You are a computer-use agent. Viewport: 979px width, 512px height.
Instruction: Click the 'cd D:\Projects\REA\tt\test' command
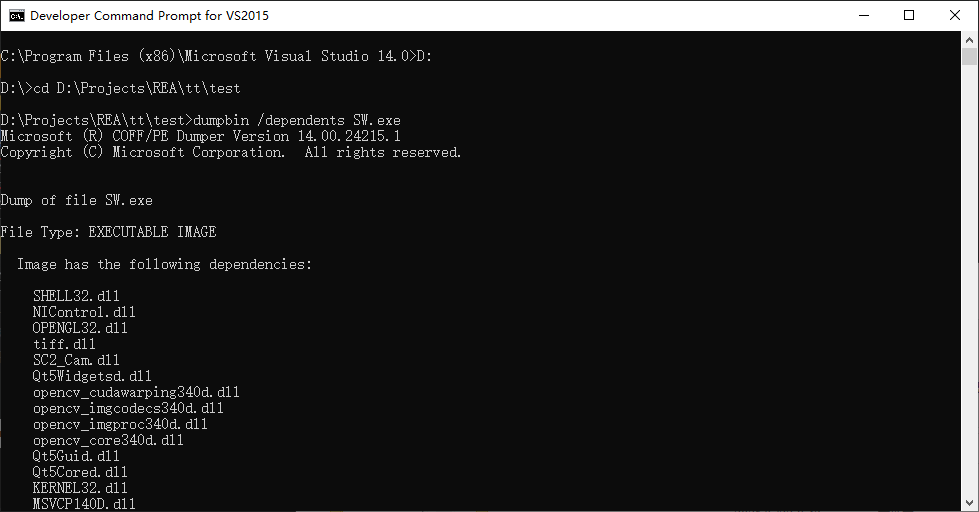(x=137, y=88)
